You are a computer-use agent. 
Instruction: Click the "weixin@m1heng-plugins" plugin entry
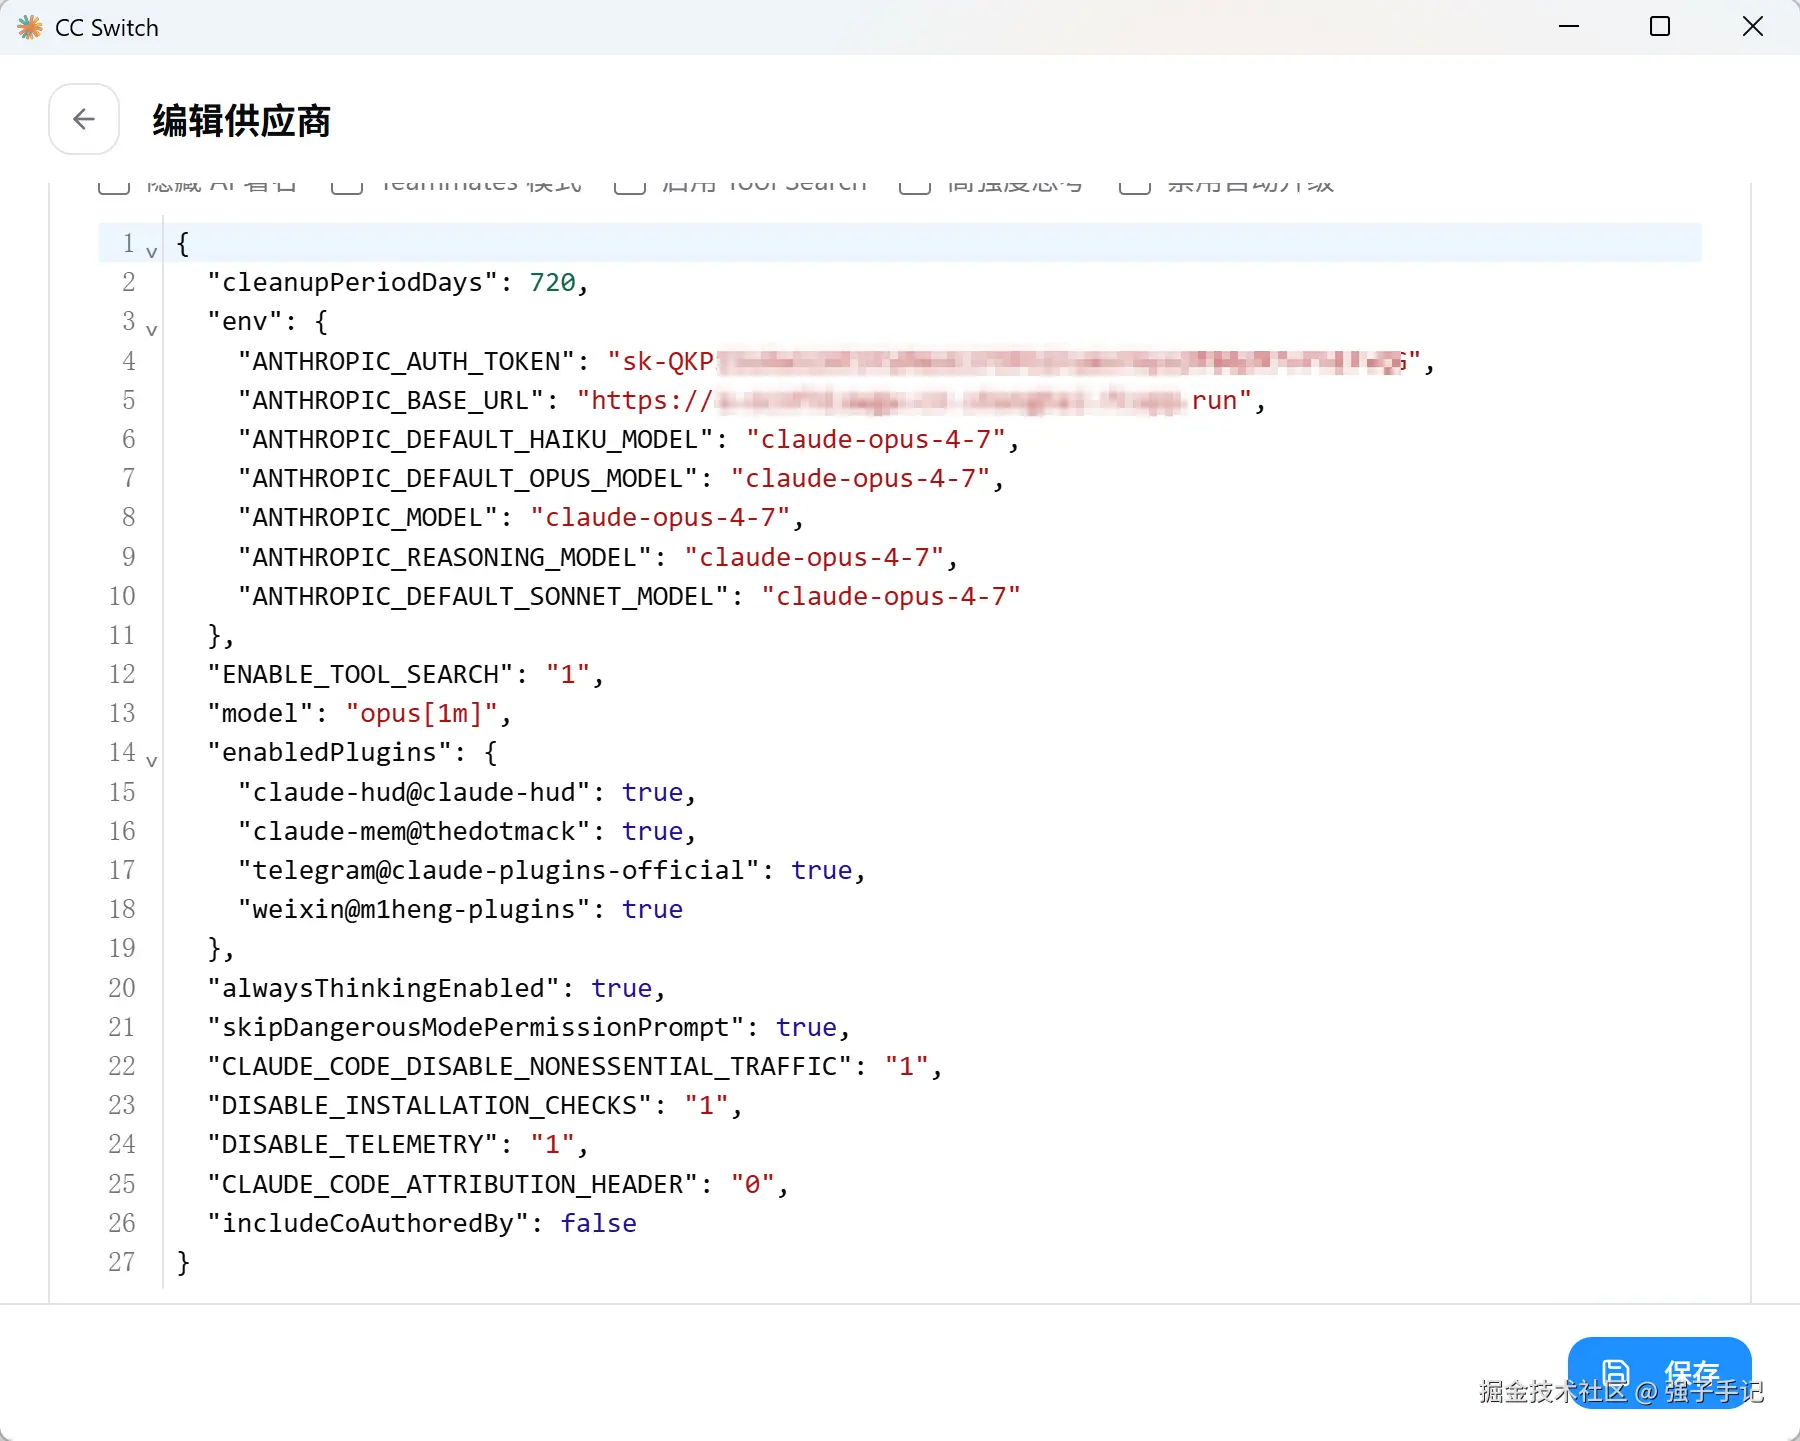[414, 910]
